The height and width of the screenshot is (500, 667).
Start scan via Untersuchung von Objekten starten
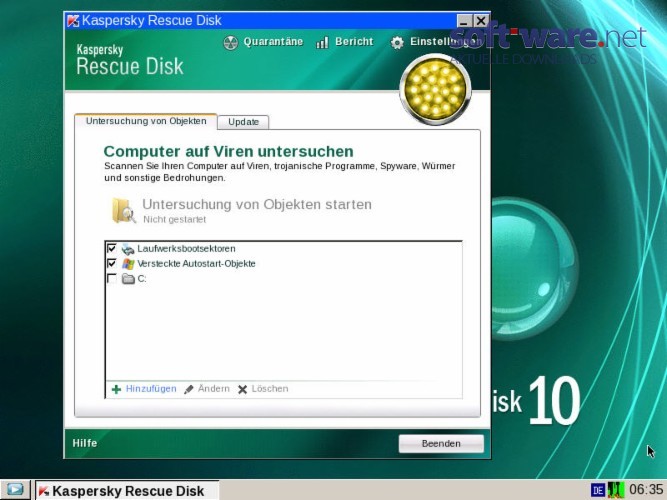click(257, 204)
